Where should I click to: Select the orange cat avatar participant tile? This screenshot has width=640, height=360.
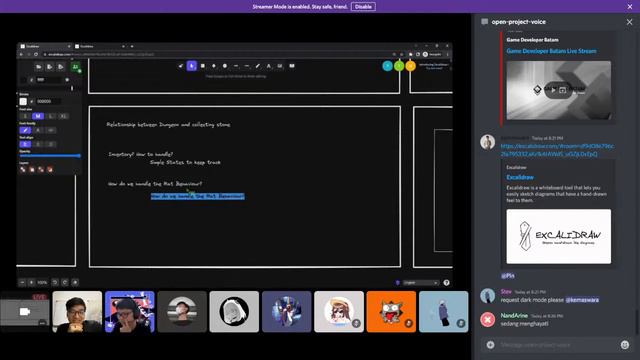point(391,311)
